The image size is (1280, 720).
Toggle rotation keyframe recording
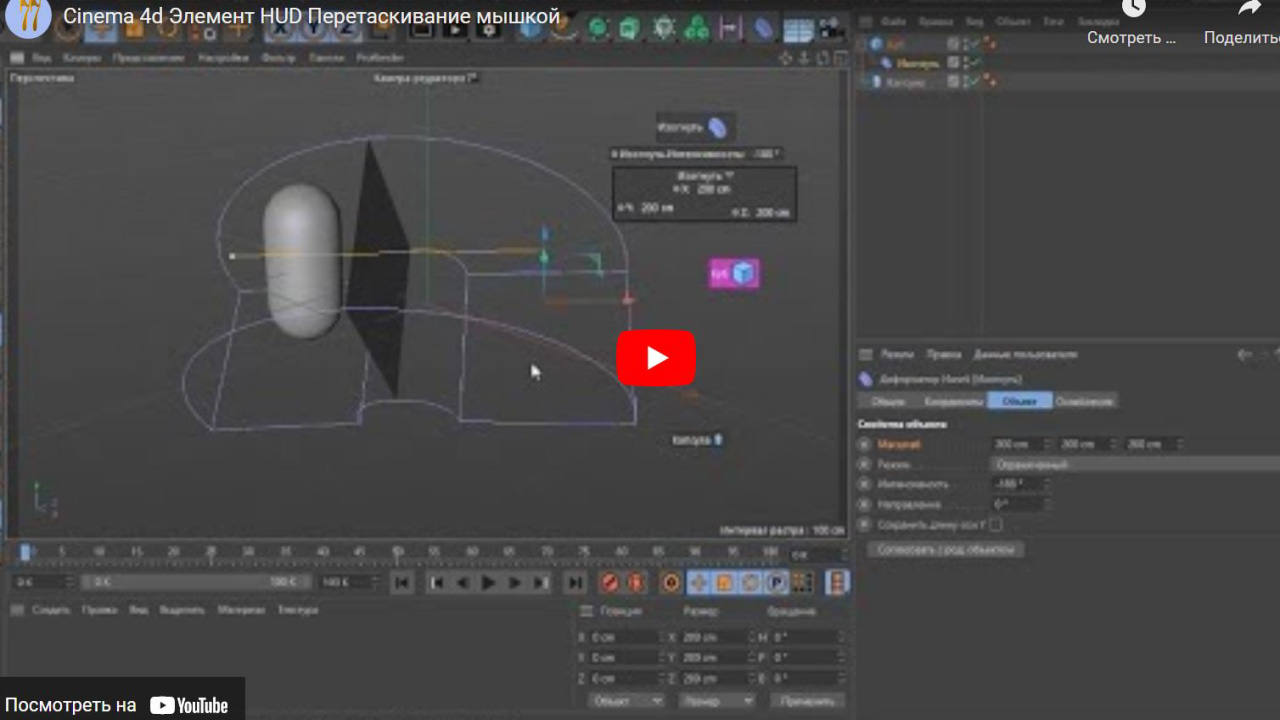751,582
